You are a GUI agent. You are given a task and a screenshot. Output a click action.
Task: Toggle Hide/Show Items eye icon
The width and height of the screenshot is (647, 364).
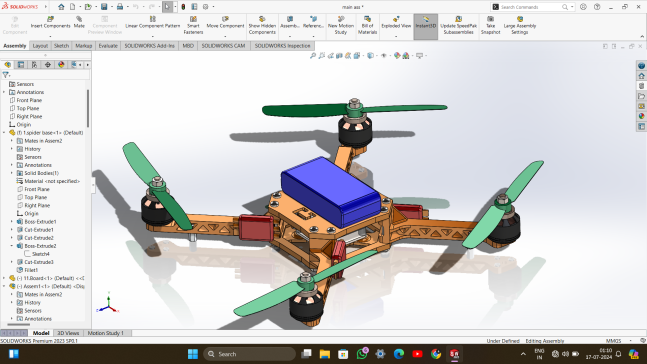coord(384,56)
